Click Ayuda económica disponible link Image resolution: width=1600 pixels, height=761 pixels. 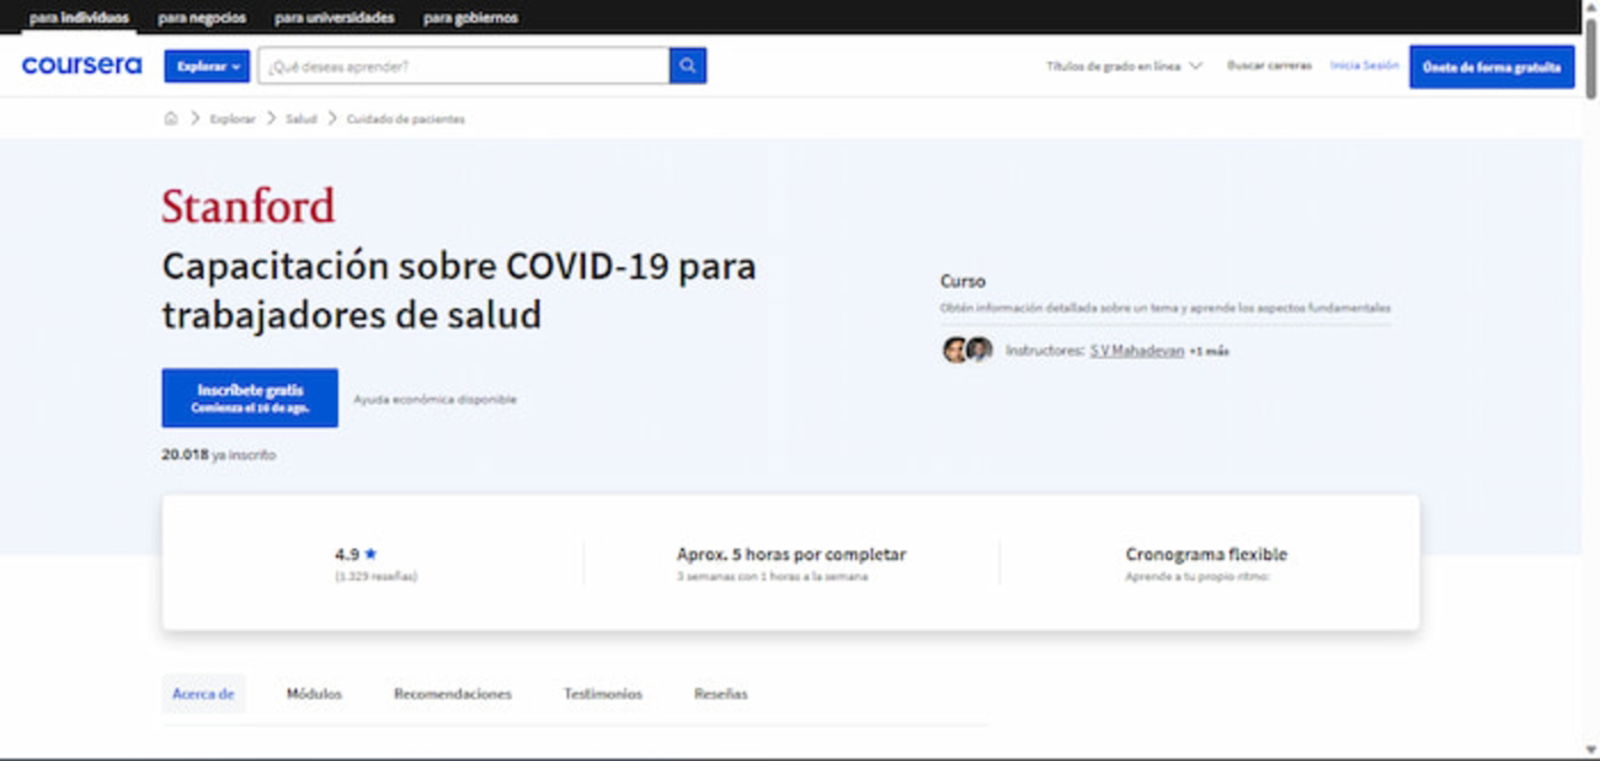[435, 399]
